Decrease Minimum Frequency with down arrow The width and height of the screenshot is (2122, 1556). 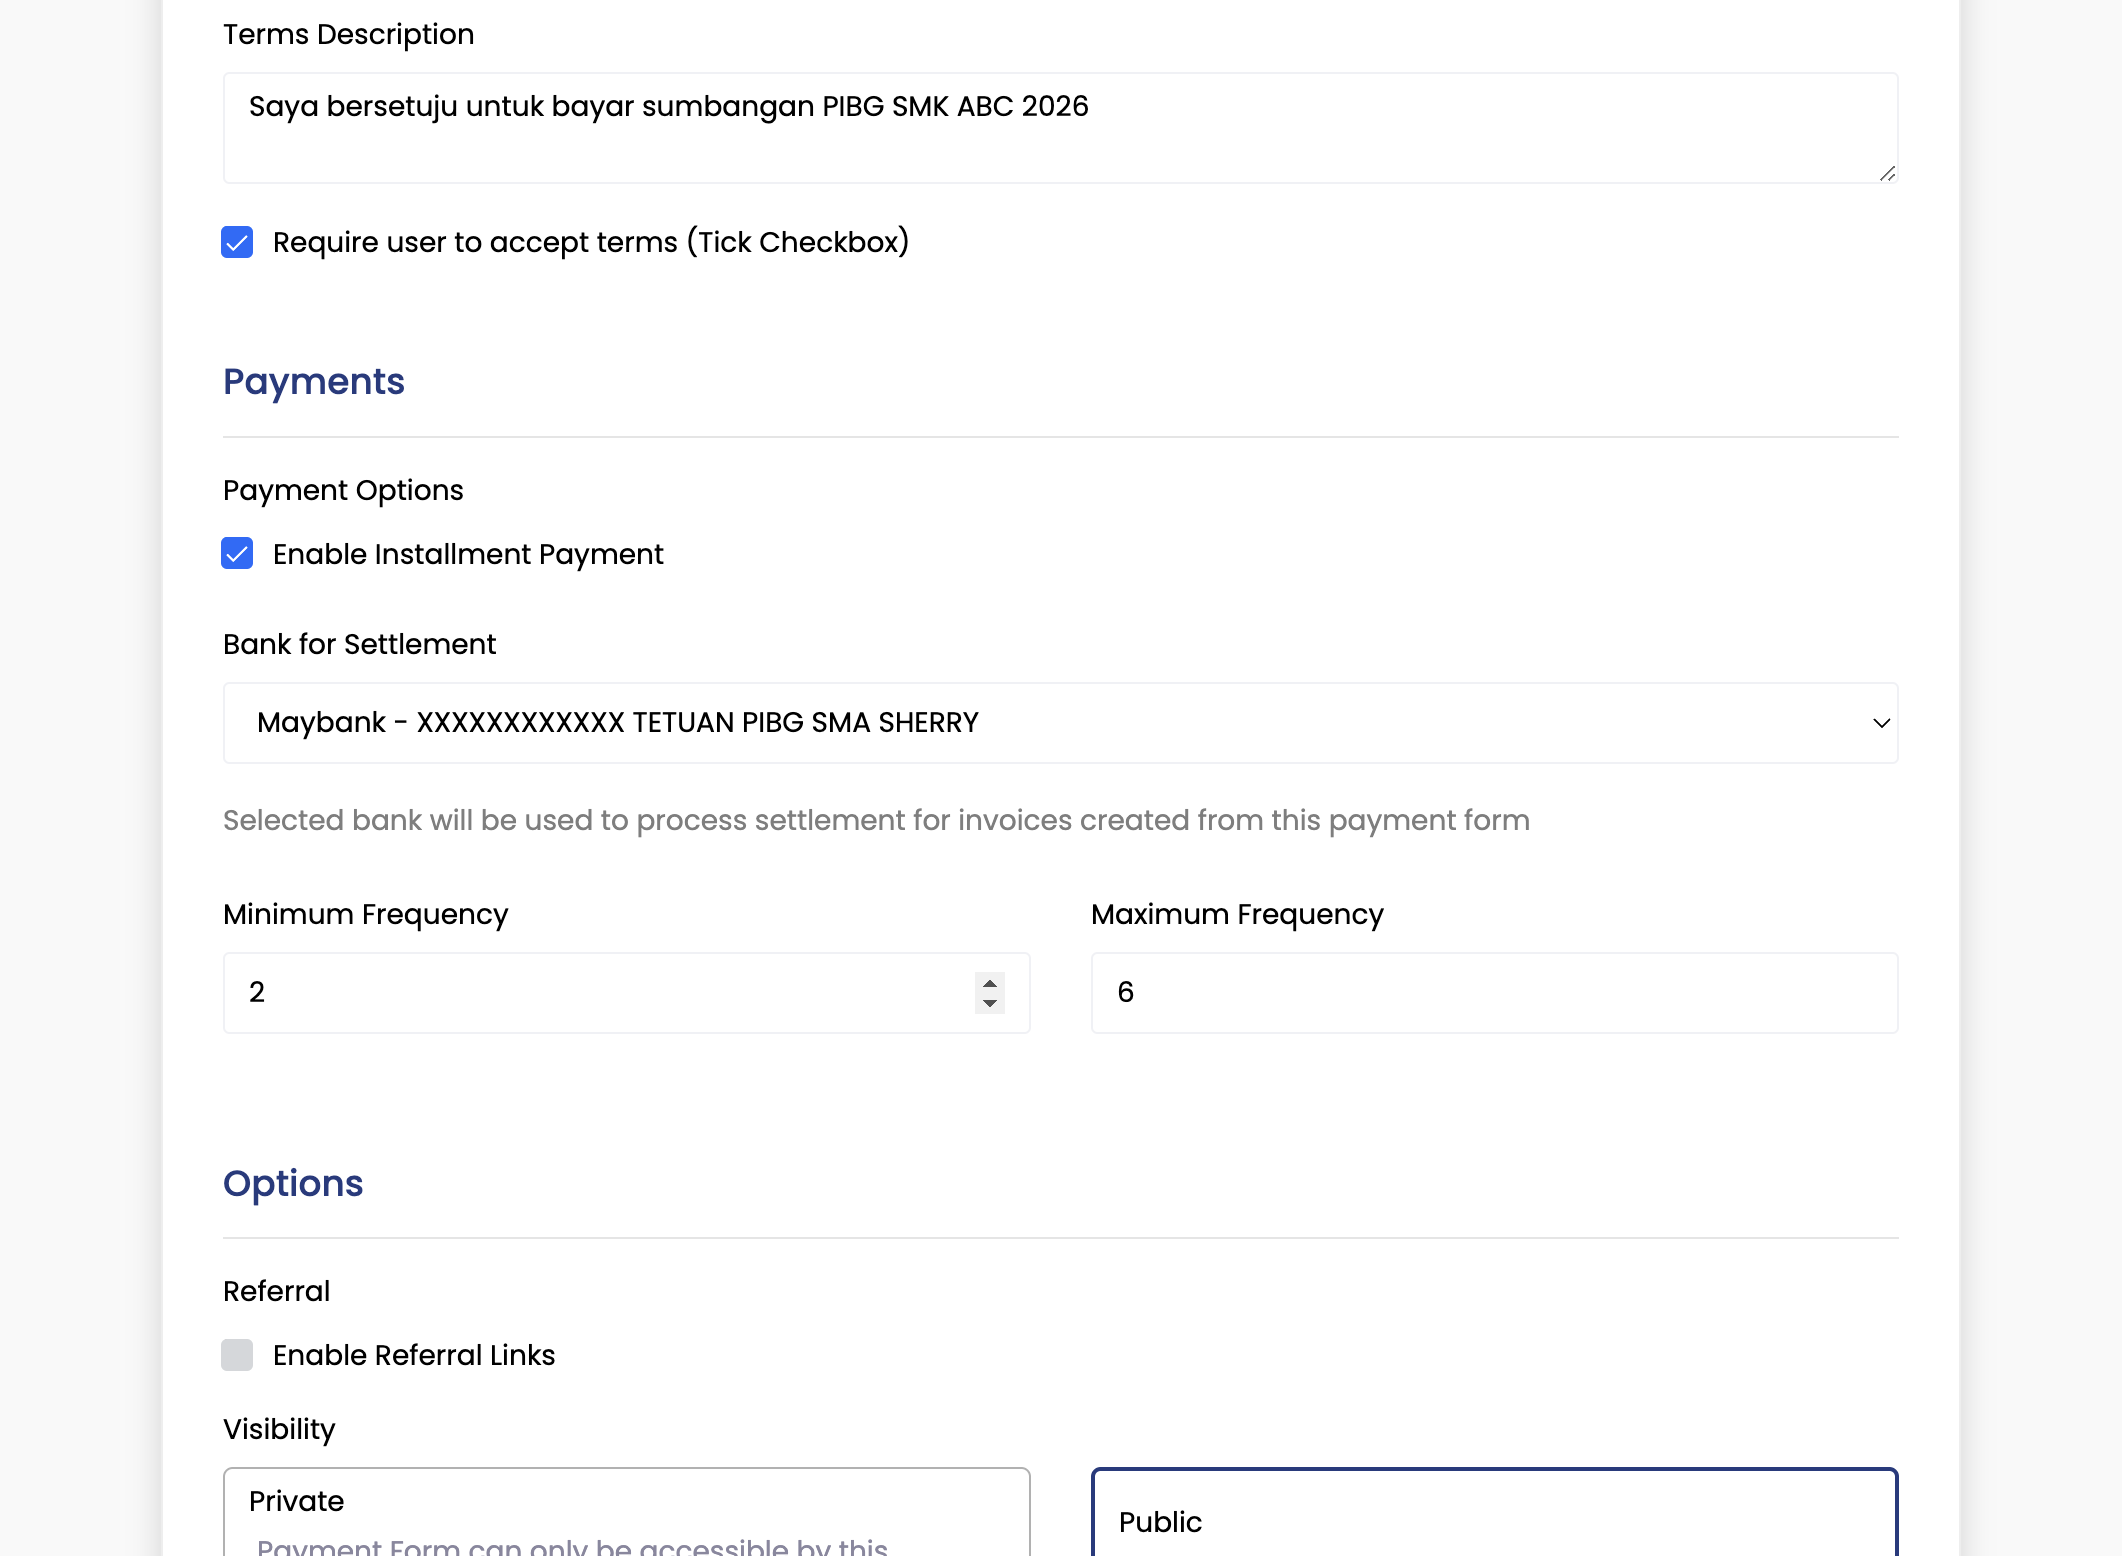[x=990, y=1003]
